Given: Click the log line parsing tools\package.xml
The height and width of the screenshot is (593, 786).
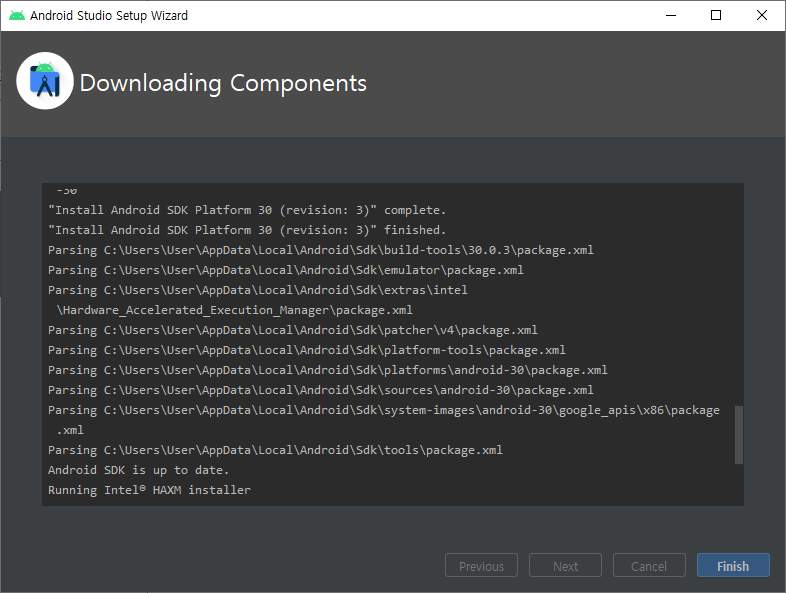Looking at the screenshot, I should point(275,450).
